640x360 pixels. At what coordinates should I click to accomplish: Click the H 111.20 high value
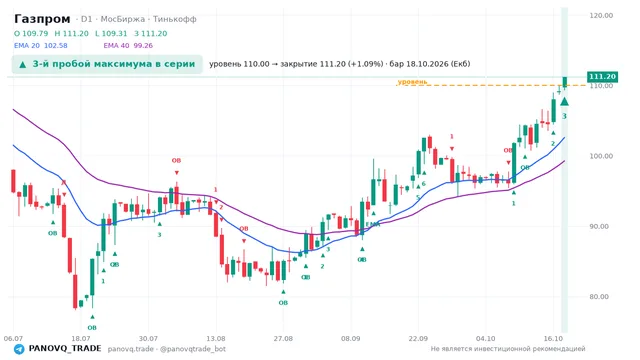(71, 33)
